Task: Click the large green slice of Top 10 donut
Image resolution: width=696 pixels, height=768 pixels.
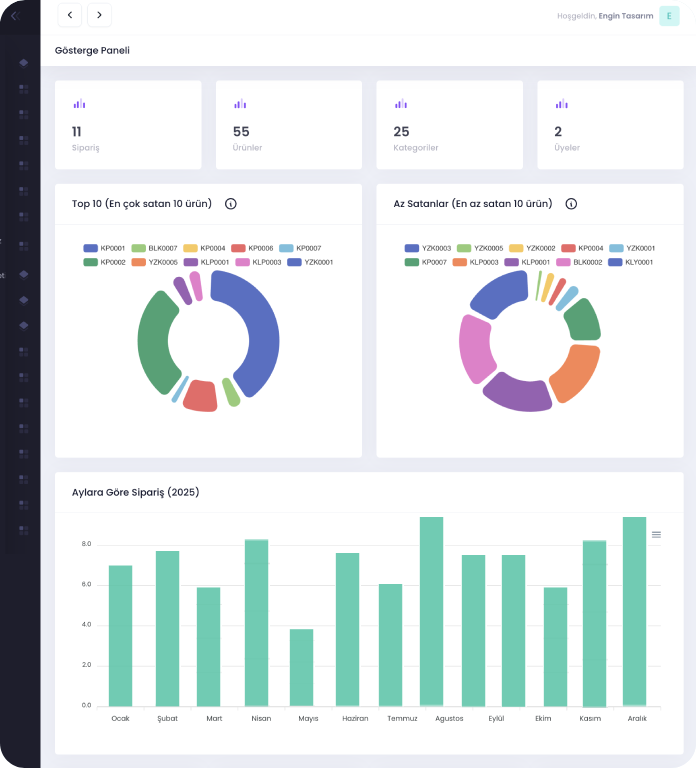Action: coord(156,343)
